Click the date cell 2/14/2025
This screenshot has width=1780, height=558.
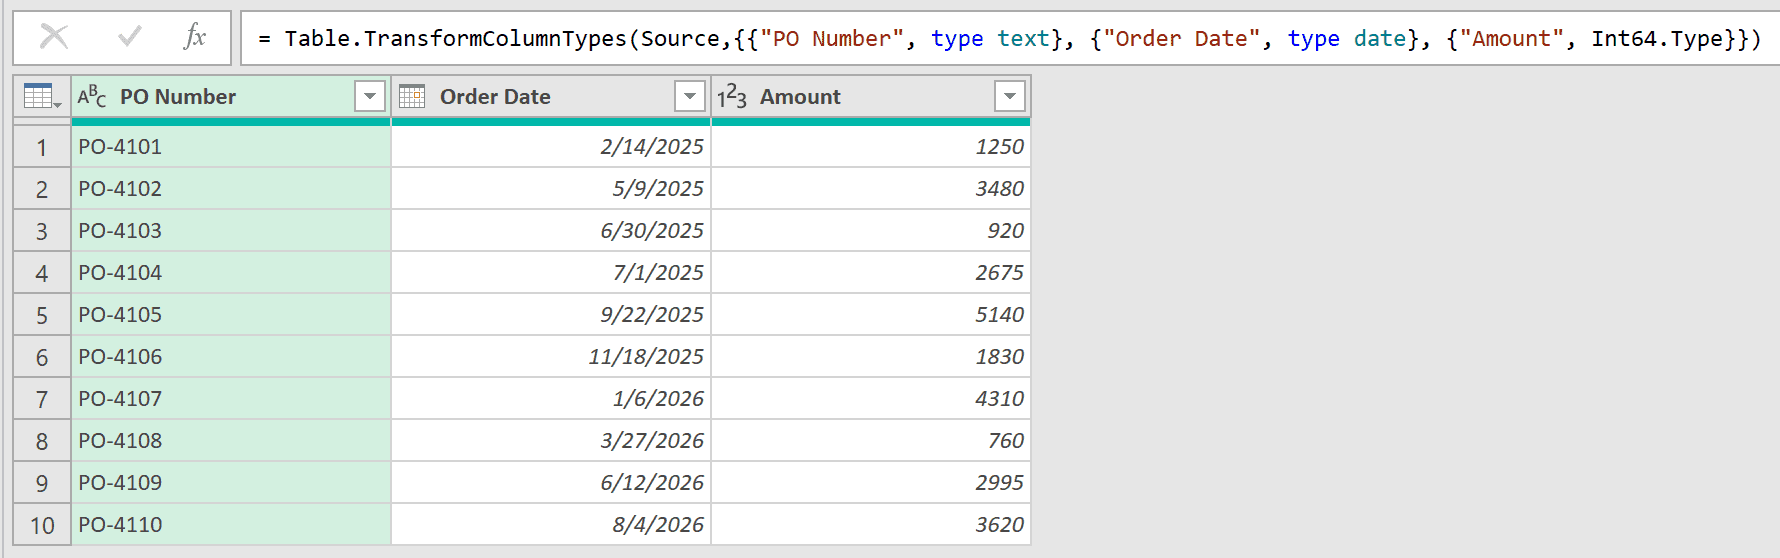551,147
